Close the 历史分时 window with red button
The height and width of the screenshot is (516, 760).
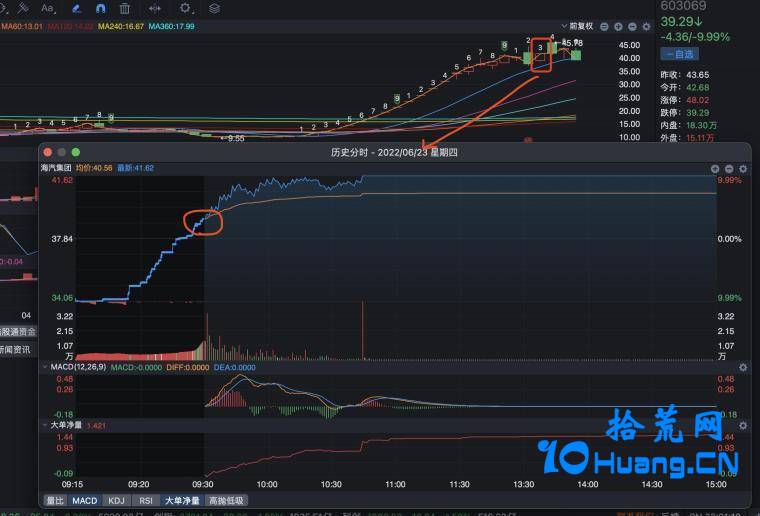tap(48, 152)
